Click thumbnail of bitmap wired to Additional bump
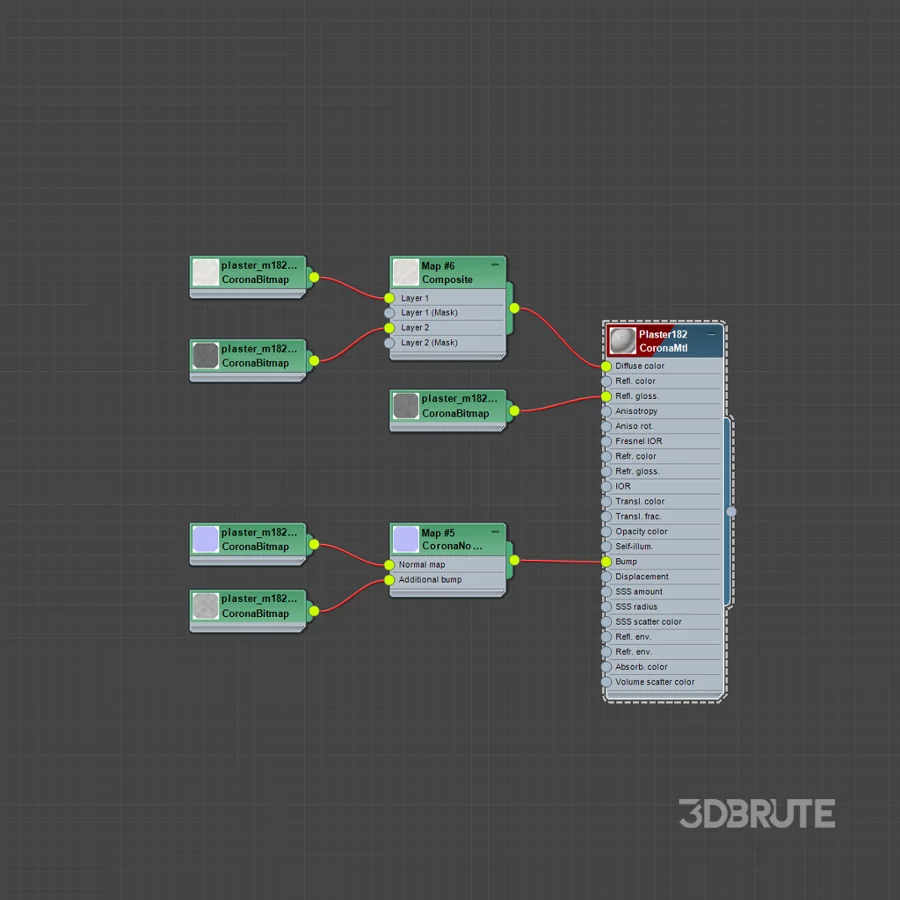900x900 pixels. 205,606
